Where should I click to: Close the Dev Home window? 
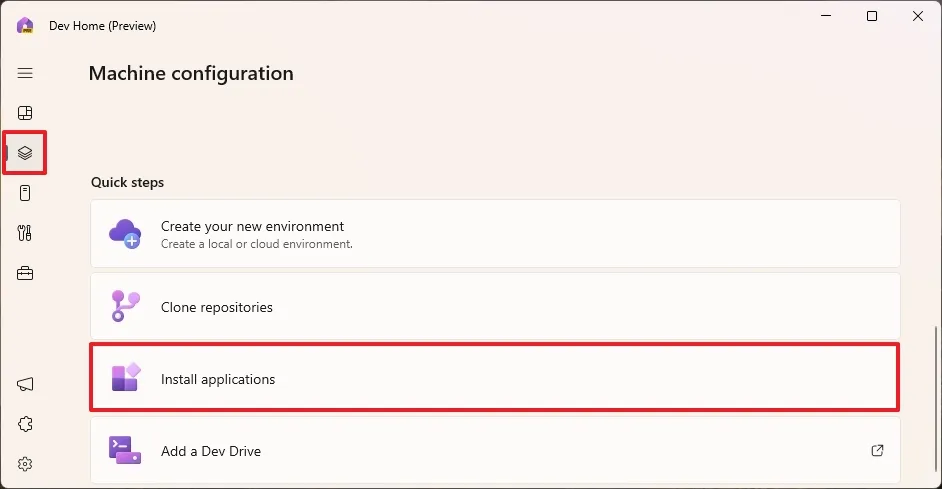coord(918,16)
